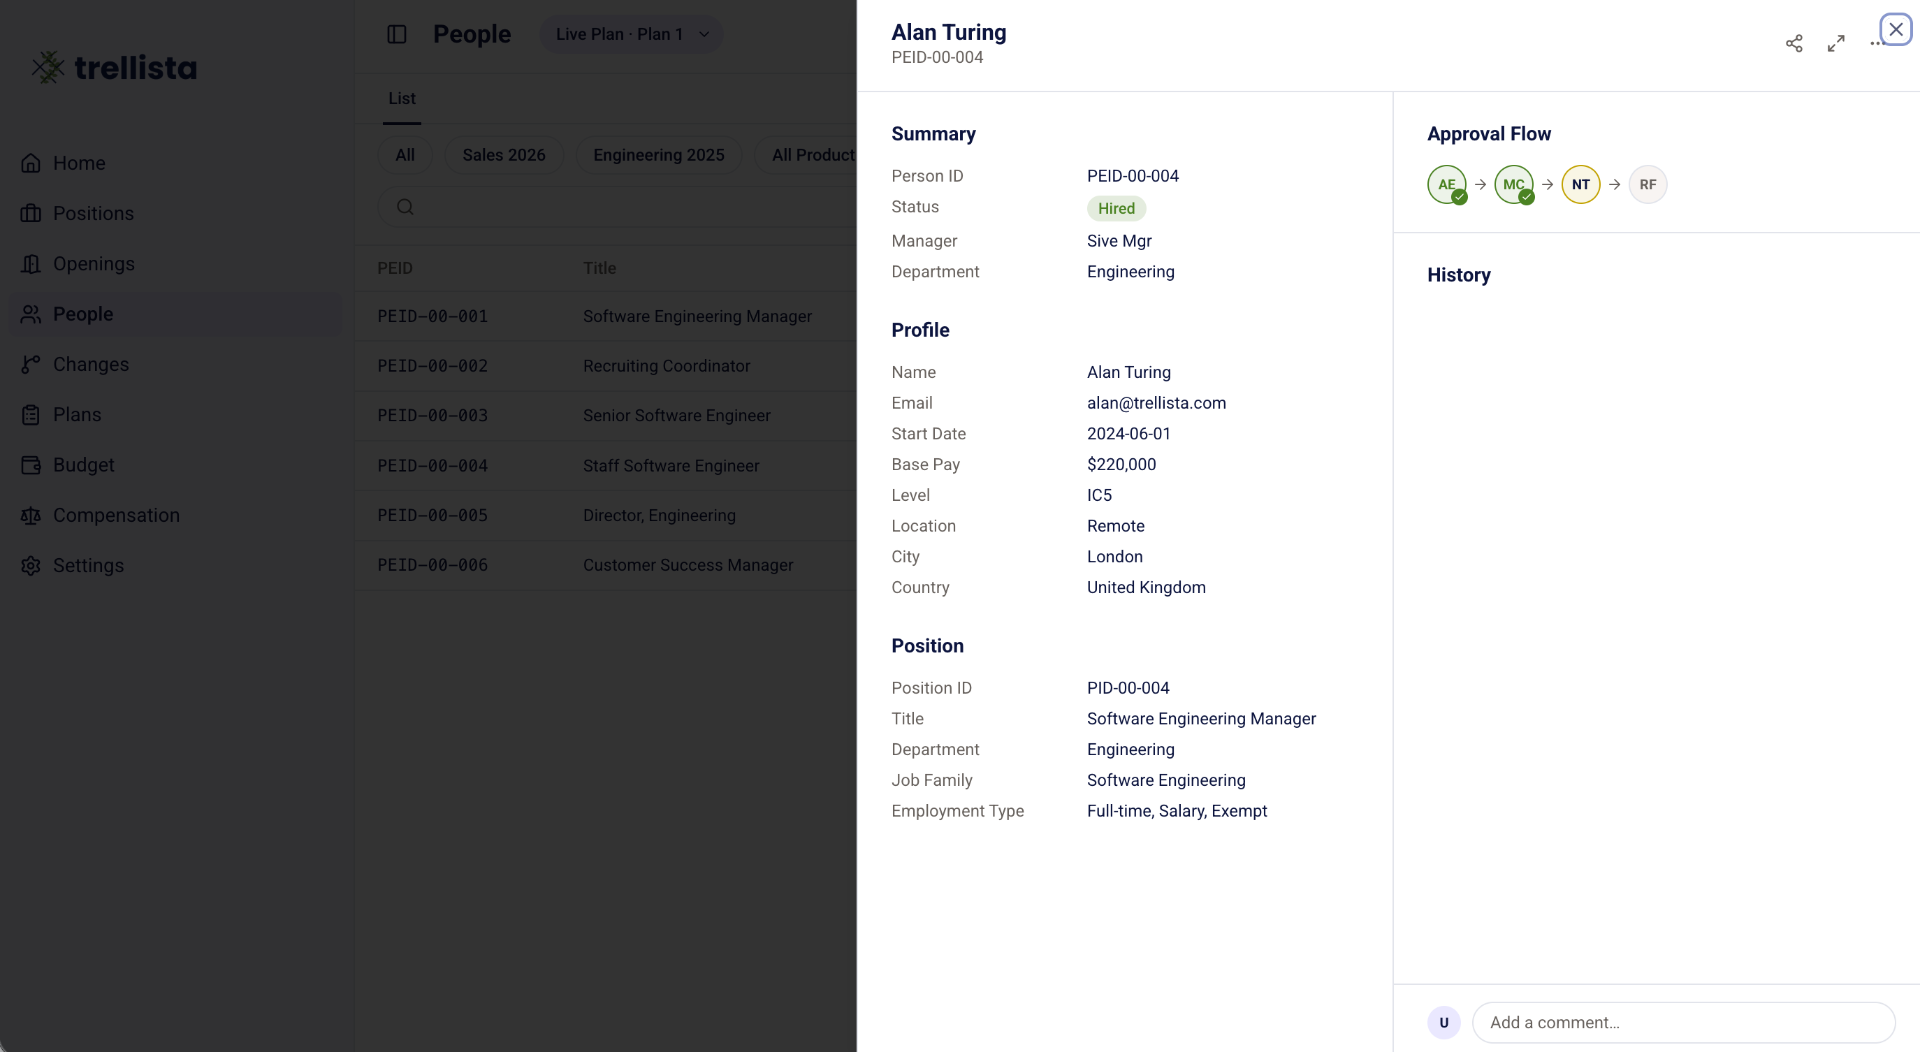Click Position ID PID-00-004
This screenshot has width=1920, height=1052.
[1128, 688]
